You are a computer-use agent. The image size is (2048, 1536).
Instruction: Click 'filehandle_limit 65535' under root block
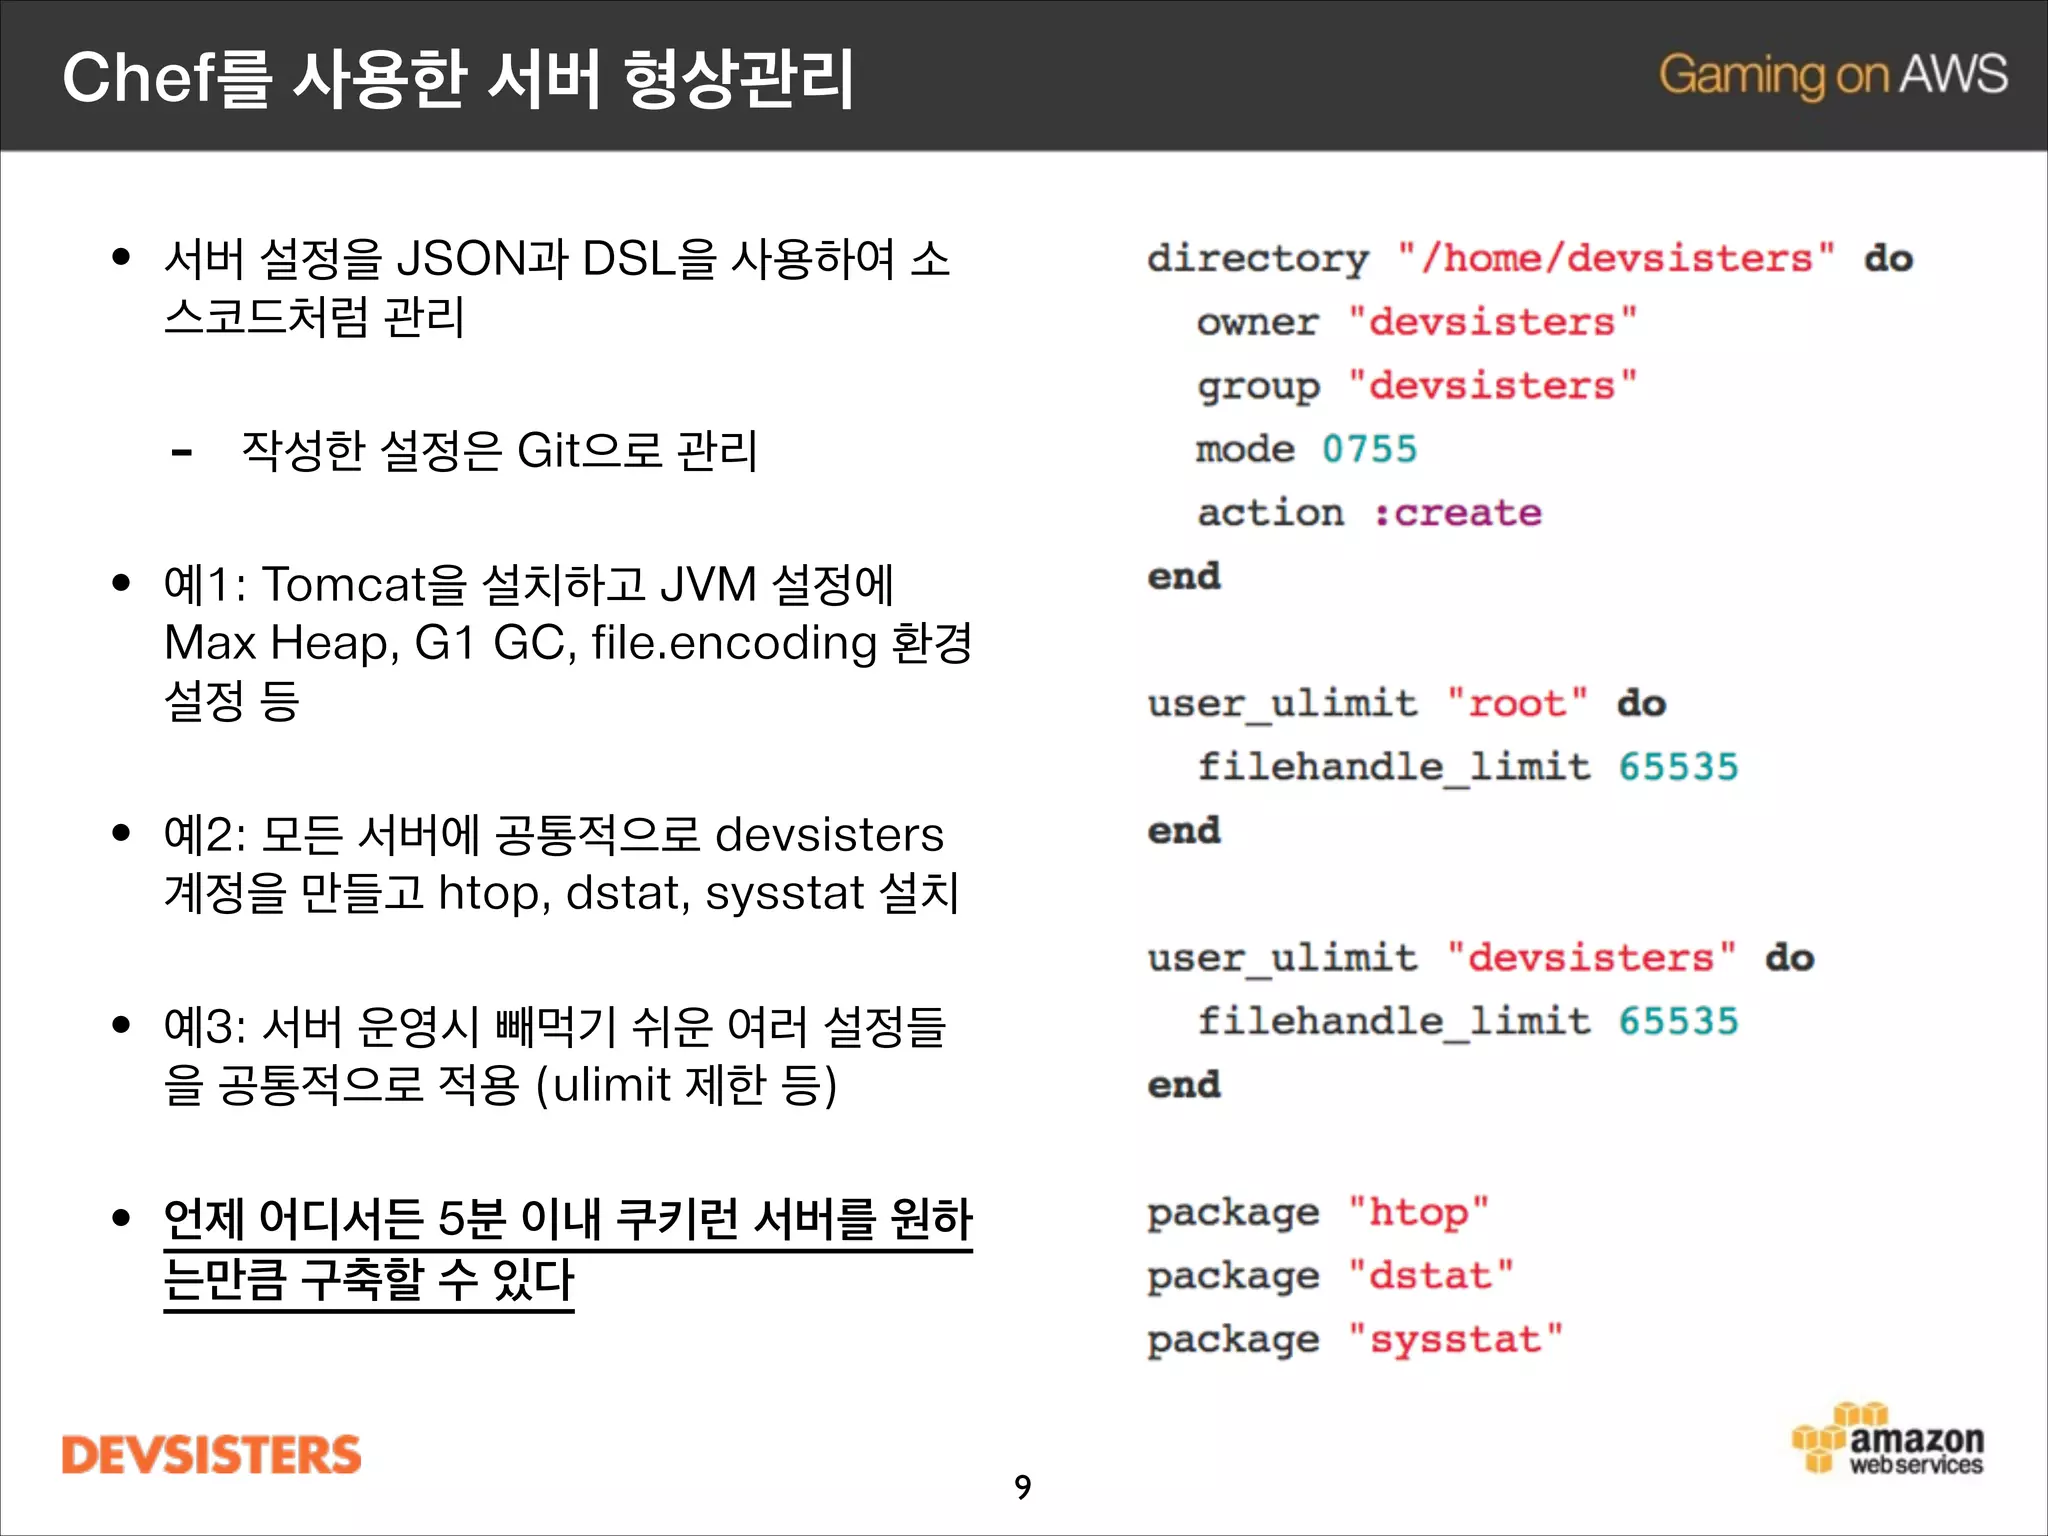[1468, 767]
